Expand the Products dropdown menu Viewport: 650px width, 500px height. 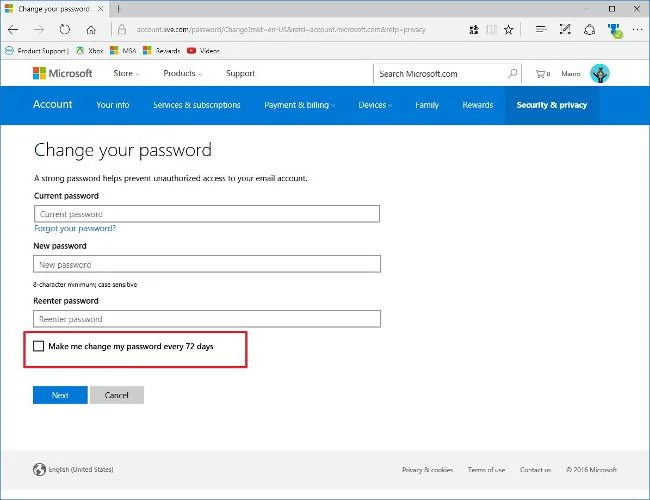click(x=182, y=73)
